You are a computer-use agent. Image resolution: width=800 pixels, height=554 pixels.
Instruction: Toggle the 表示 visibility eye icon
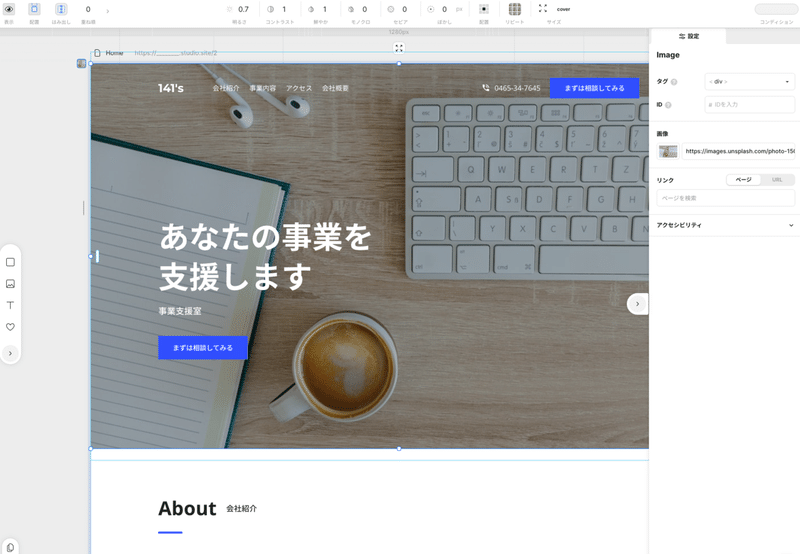(9, 9)
